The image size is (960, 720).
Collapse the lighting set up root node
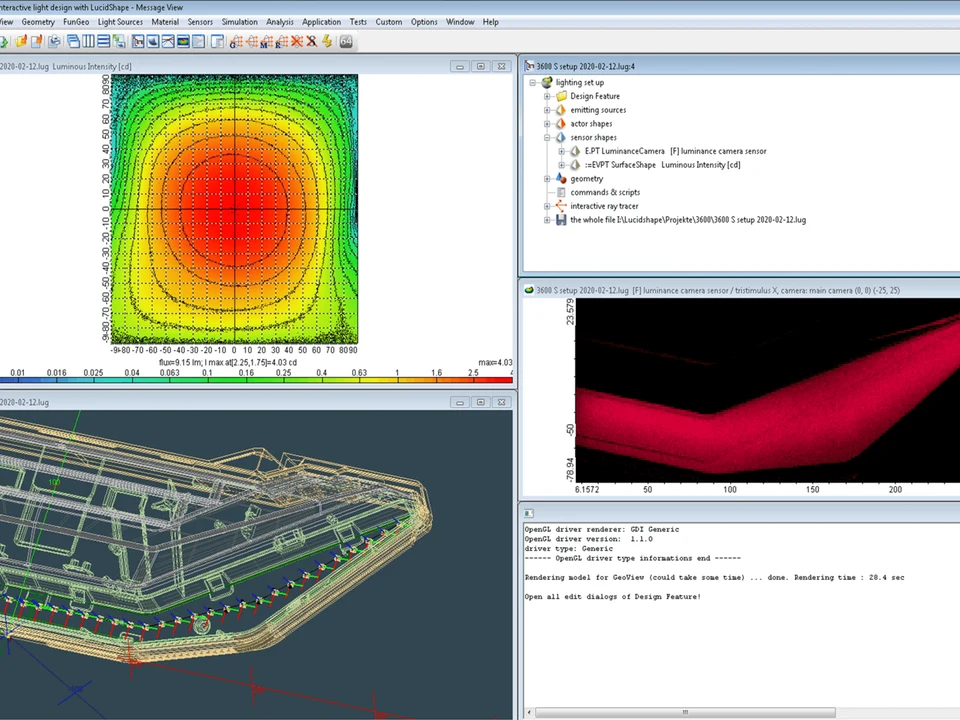click(x=533, y=83)
